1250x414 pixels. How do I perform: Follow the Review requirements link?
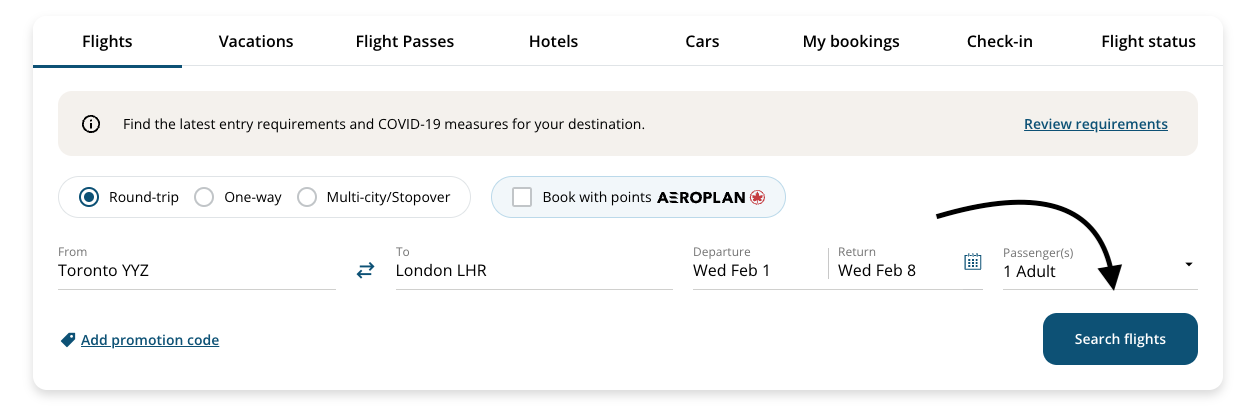(1096, 124)
